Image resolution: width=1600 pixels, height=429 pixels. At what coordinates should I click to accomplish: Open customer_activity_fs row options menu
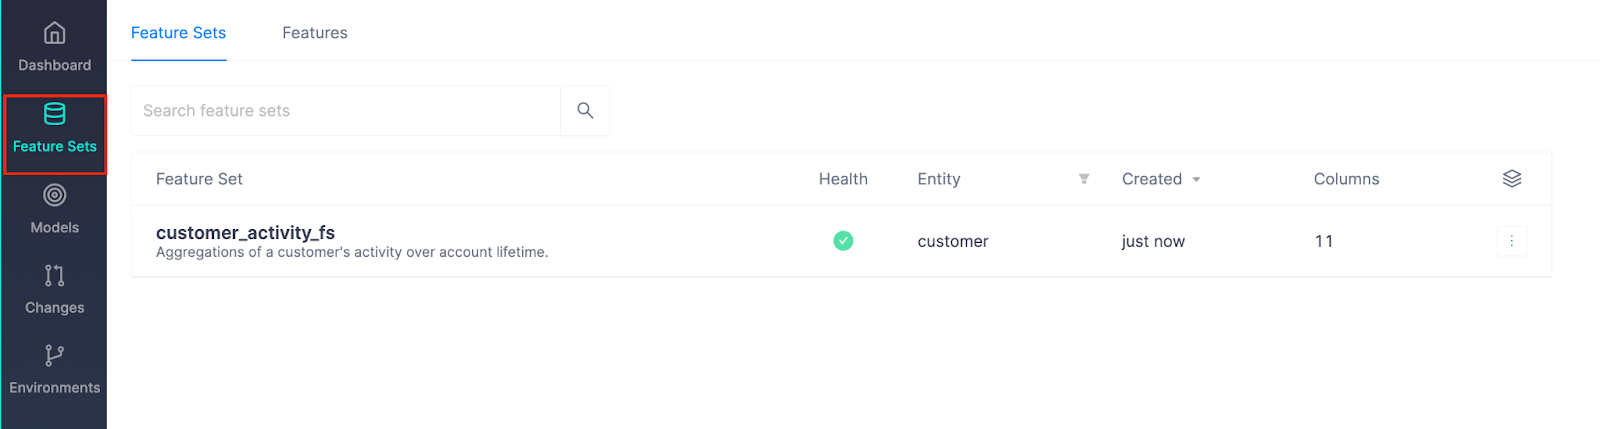[x=1511, y=241]
